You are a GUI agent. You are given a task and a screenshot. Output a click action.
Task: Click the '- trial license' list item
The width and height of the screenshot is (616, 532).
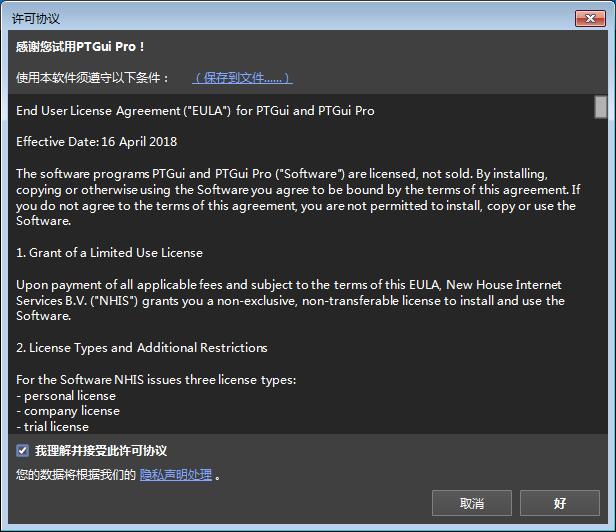pyautogui.click(x=53, y=427)
